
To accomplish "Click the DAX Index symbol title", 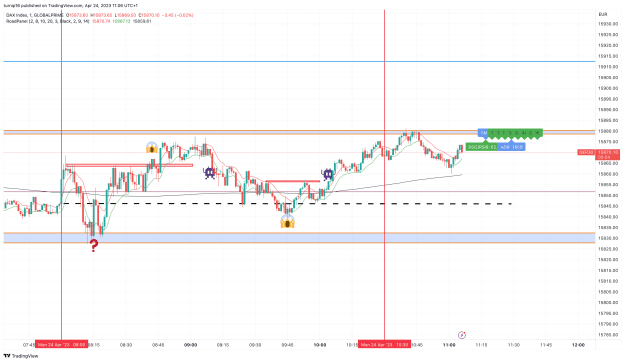I will click(35, 15).
